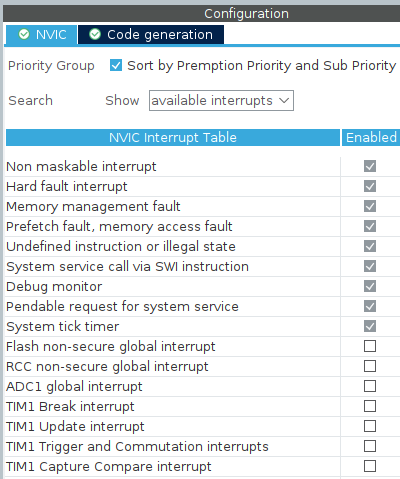Enable TIM1 Break interrupt

click(370, 406)
